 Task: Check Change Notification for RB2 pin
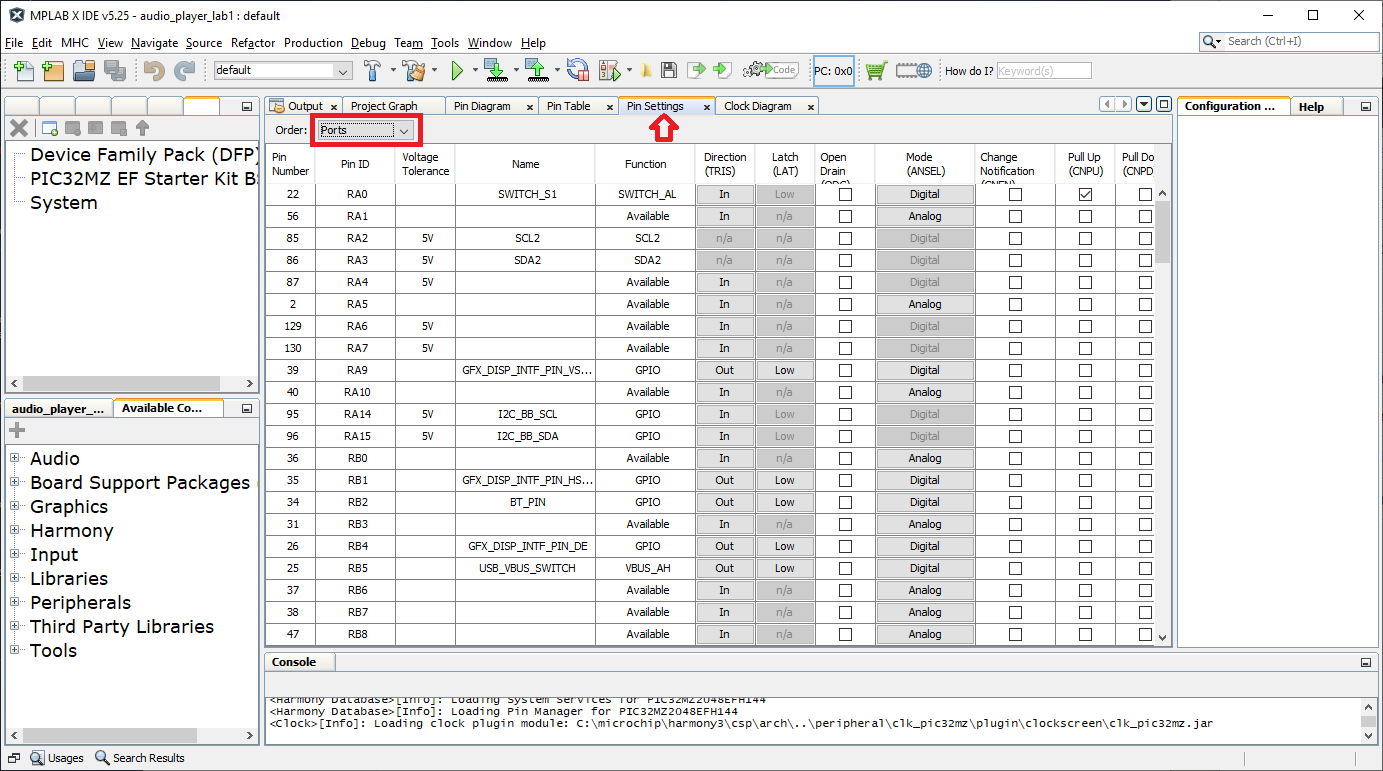[1015, 502]
